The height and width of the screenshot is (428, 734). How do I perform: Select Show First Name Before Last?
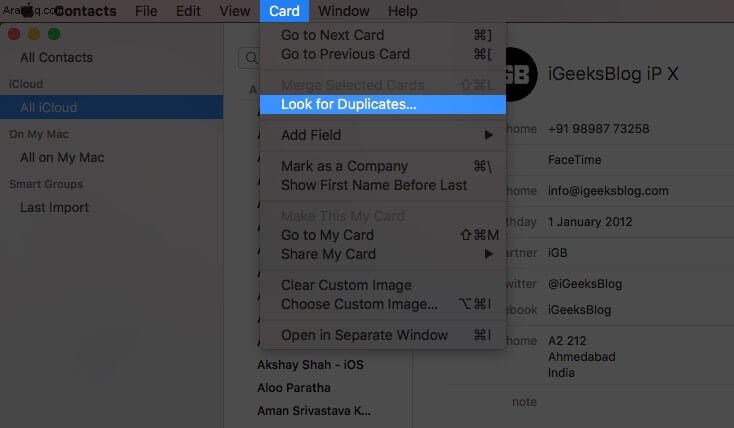click(x=383, y=185)
